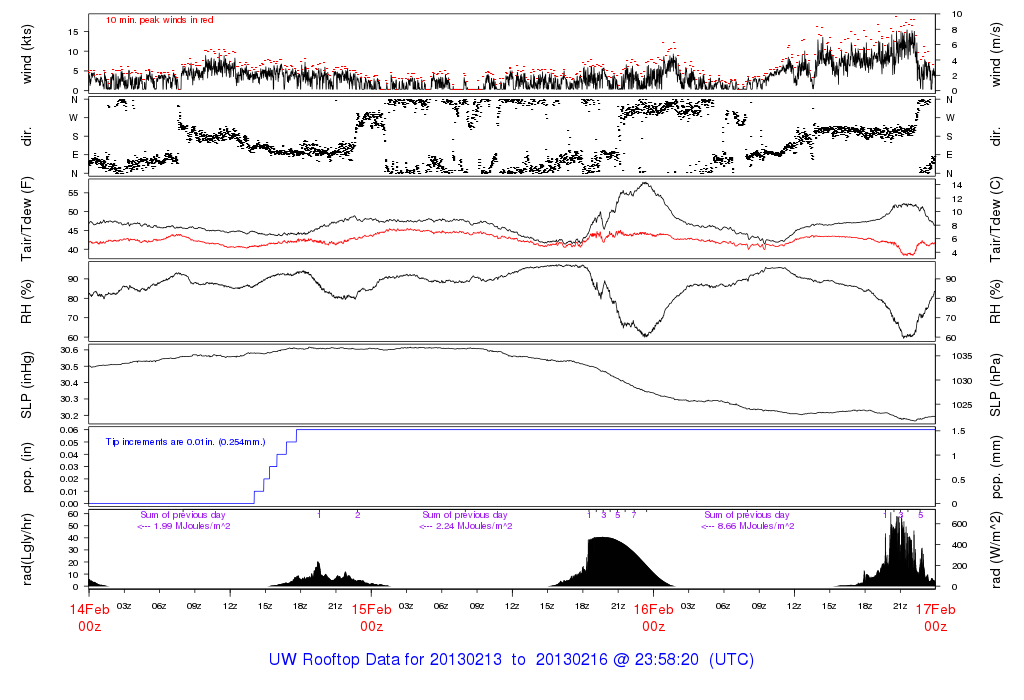Click the 2.24 MJoules/m^2 daily sum text
This screenshot has height=700, width=1024.
465,526
